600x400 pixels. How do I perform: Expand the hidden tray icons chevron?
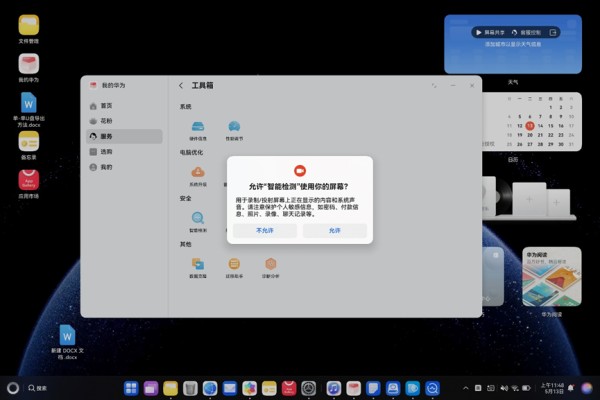tap(466, 388)
